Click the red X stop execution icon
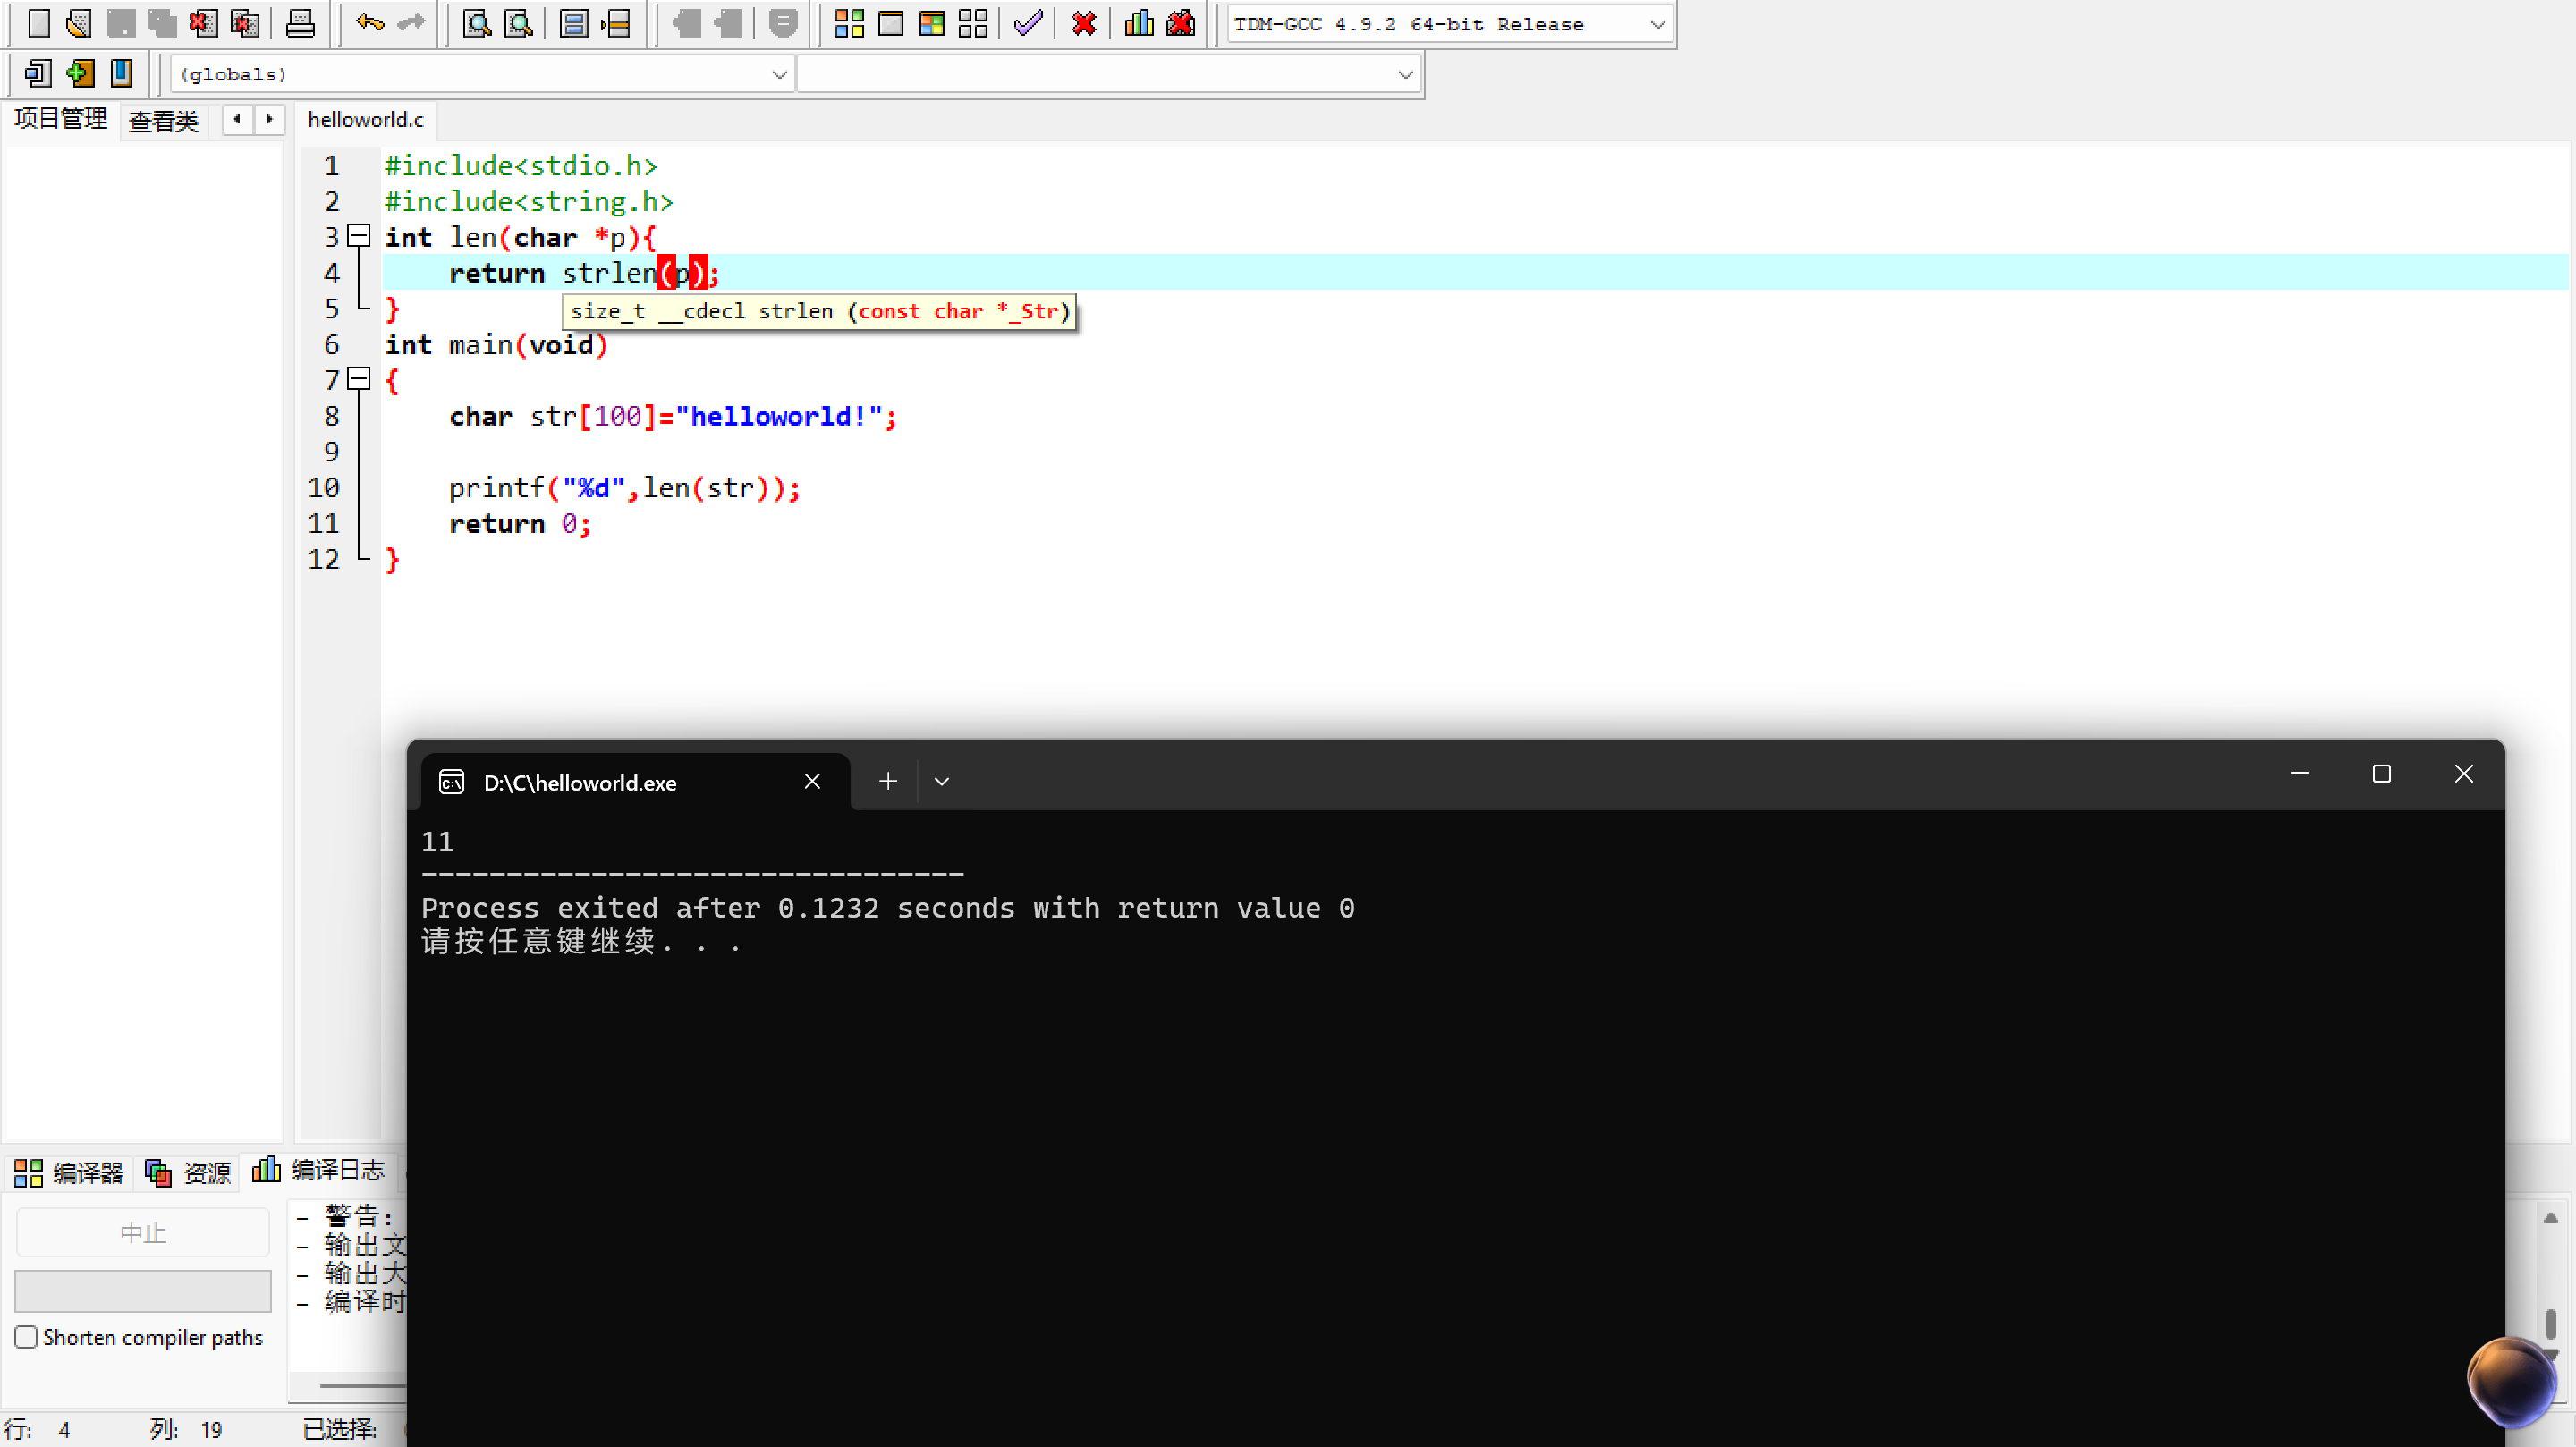 coord(1083,23)
